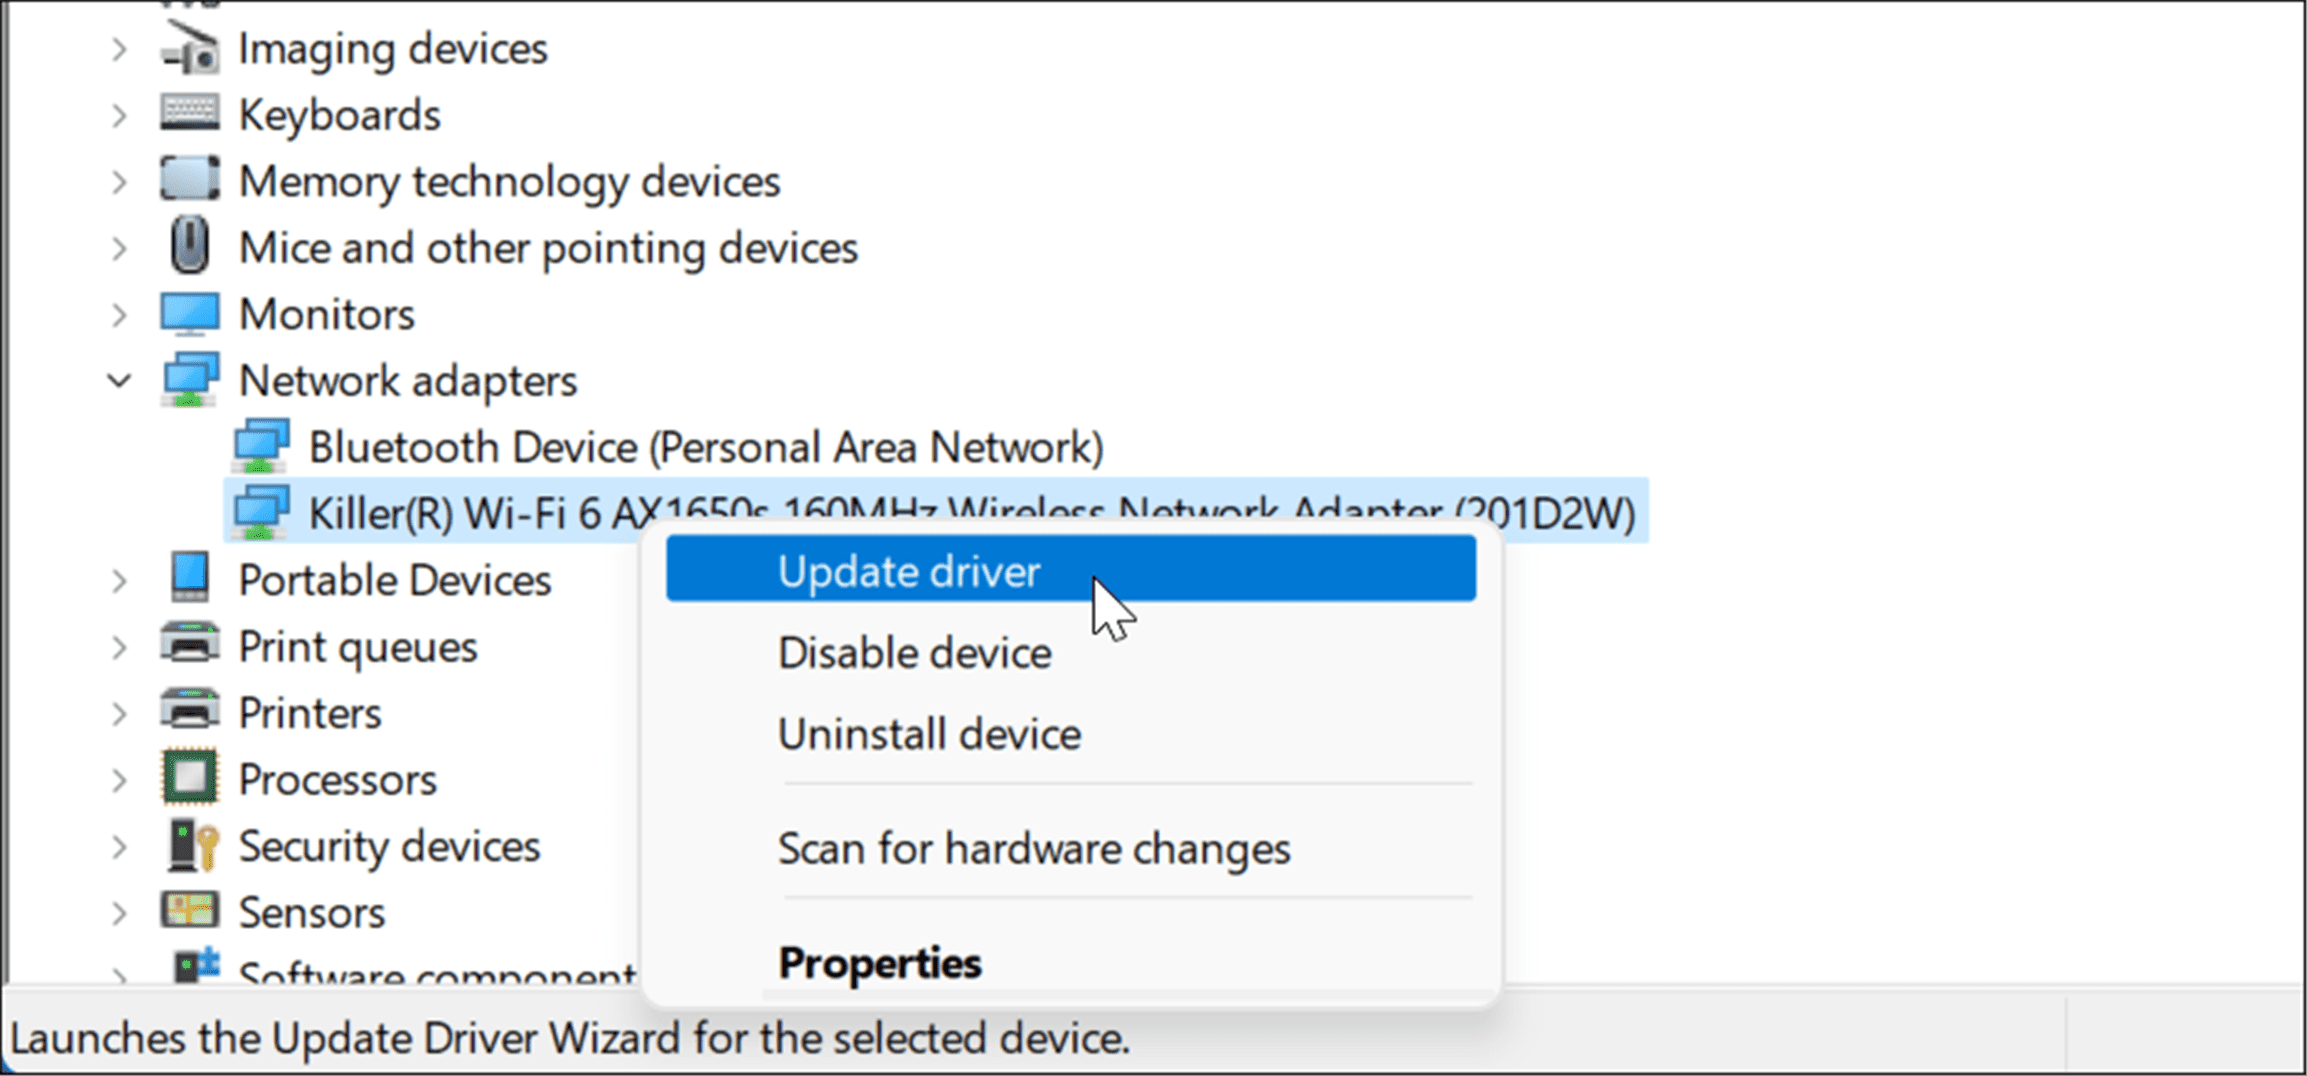
Task: Click the Mice and pointing devices icon
Action: click(190, 247)
